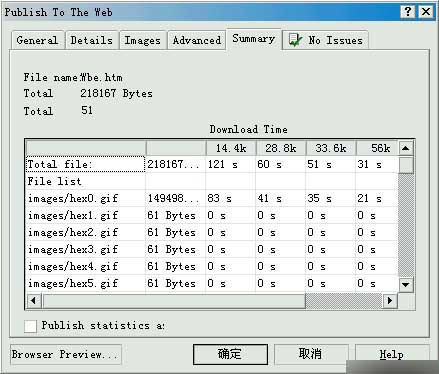The image size is (439, 374).
Task: Switch to the General tab
Action: (37, 40)
